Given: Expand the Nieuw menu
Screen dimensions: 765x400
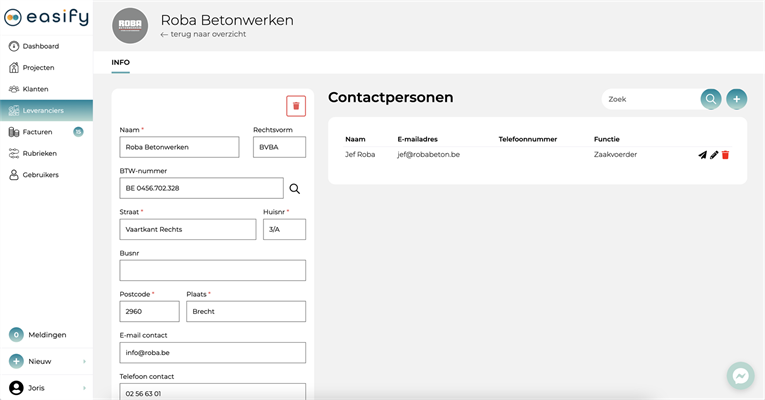Looking at the screenshot, I should coord(46,361).
